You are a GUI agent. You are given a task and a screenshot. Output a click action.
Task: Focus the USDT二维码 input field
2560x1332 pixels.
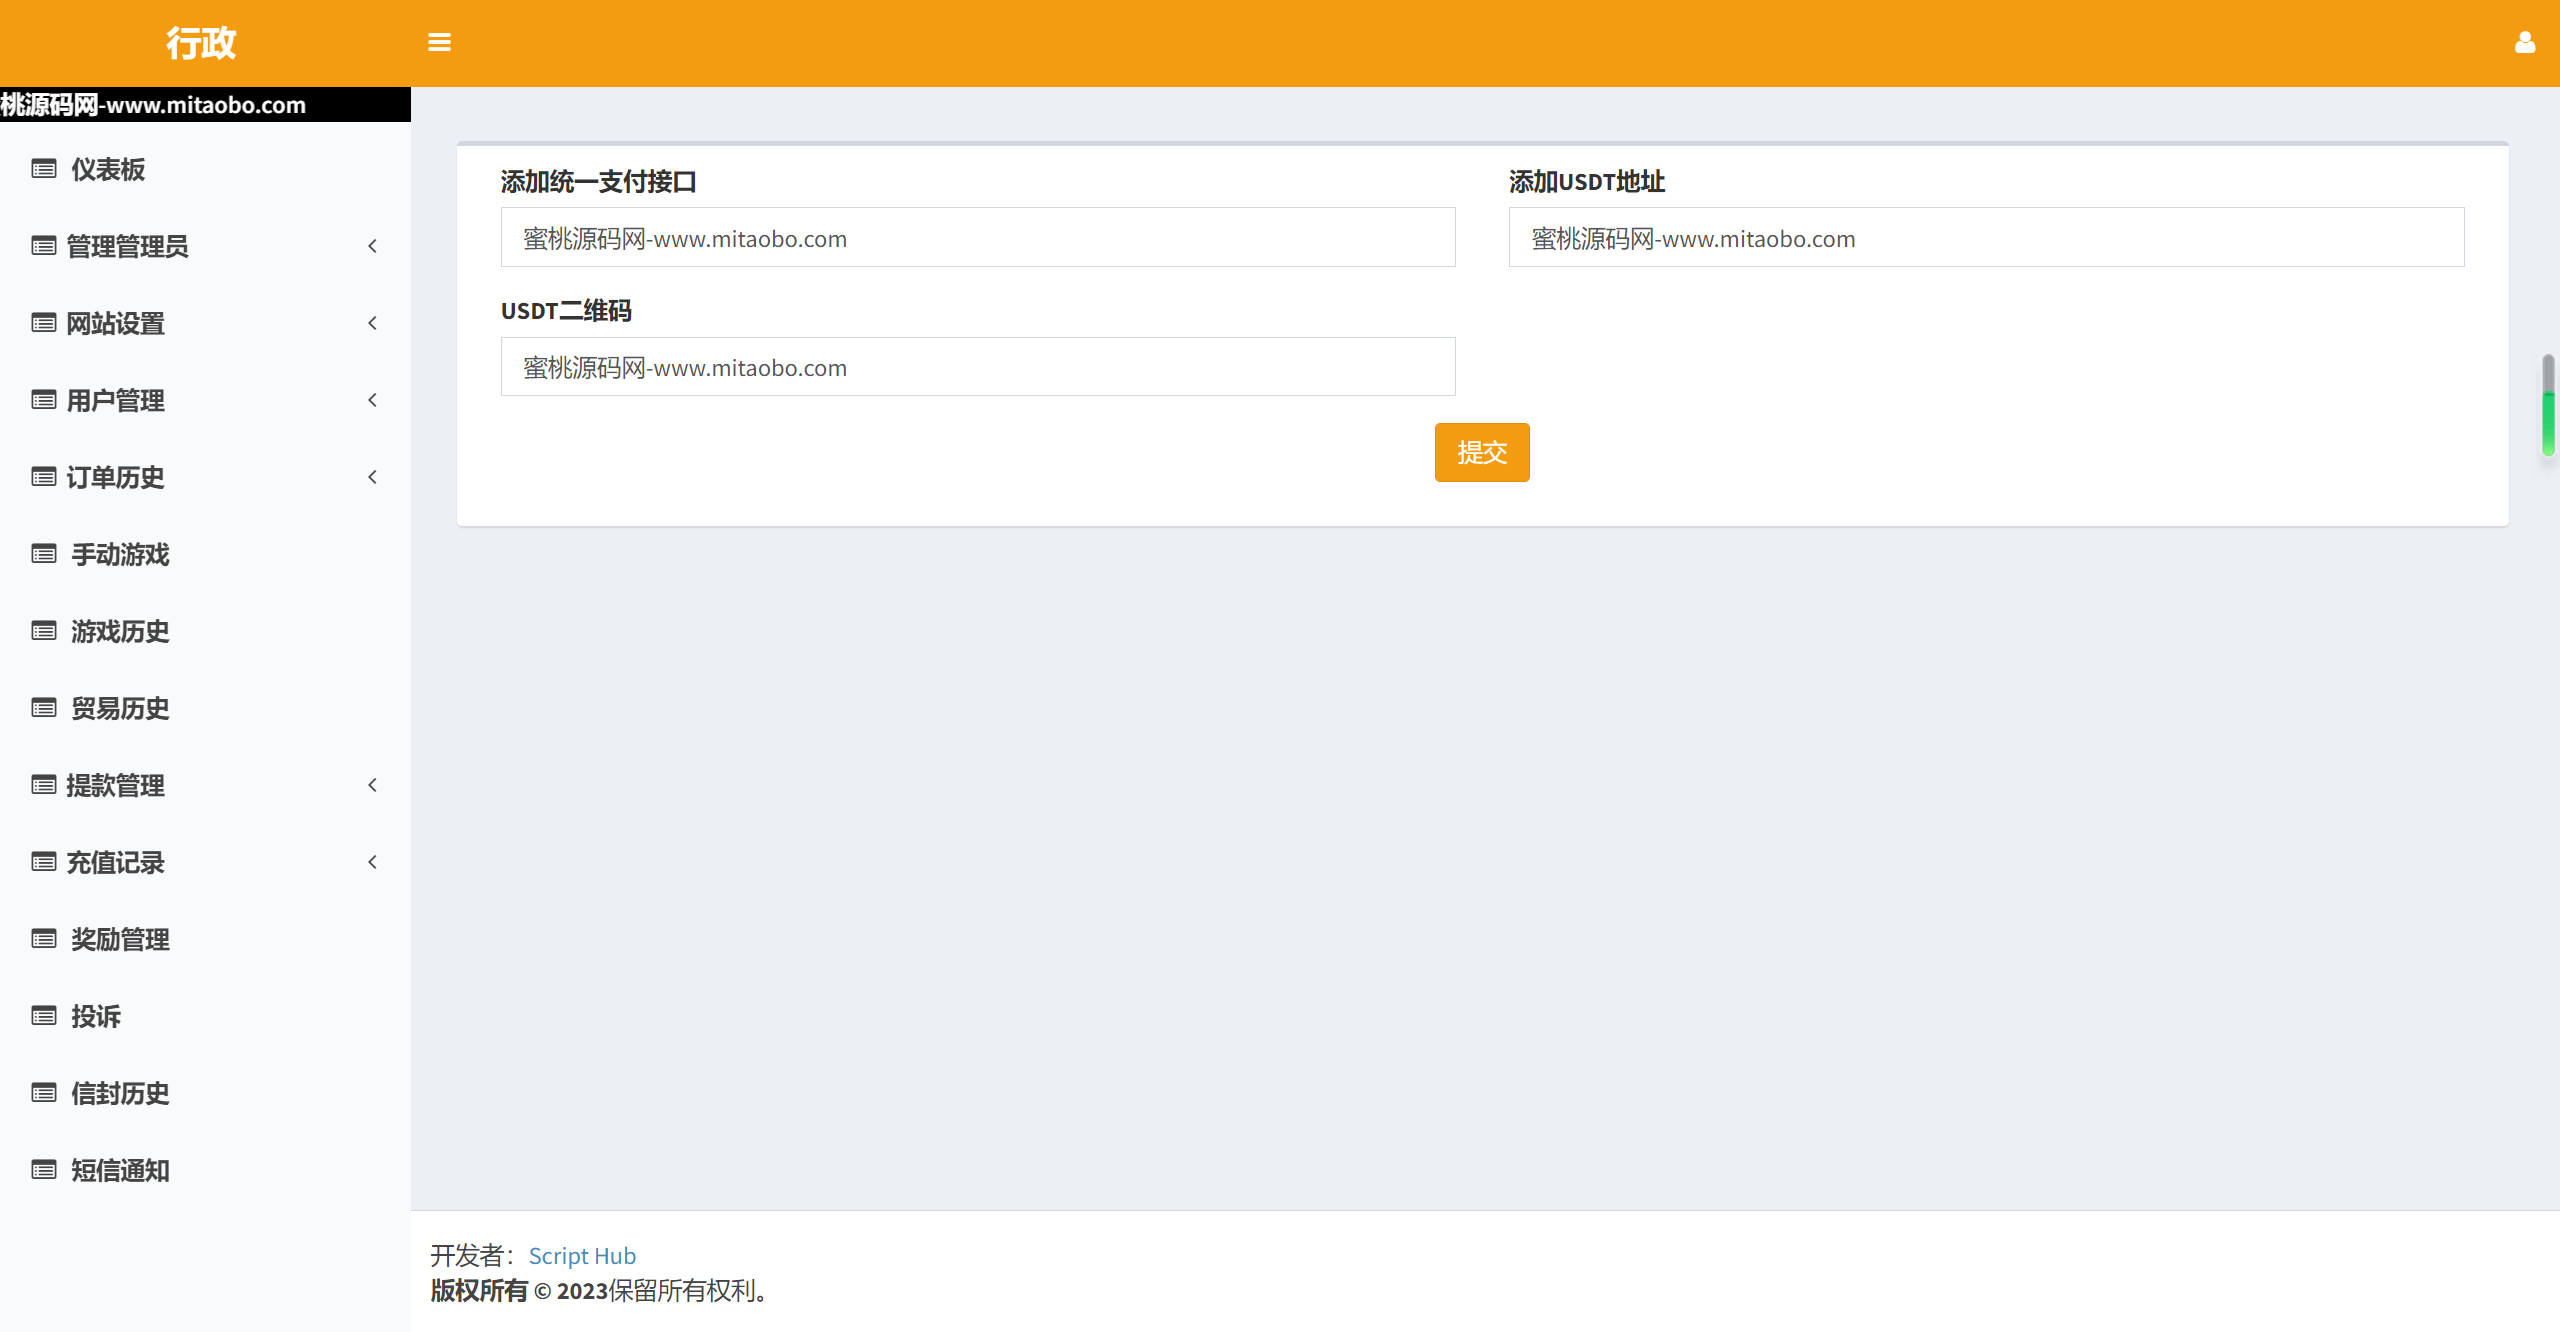pos(978,367)
